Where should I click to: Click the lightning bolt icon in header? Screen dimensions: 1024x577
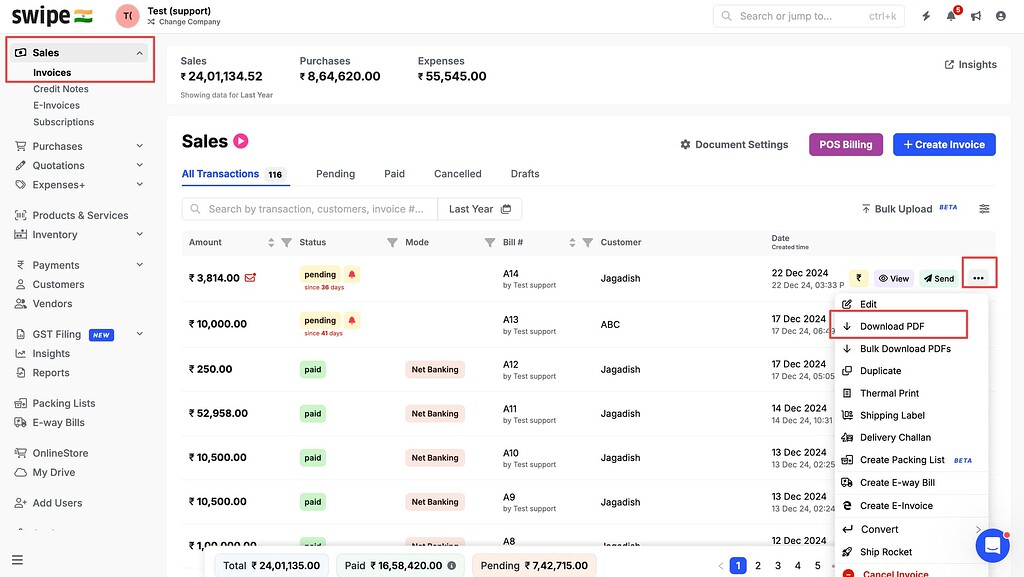(926, 16)
